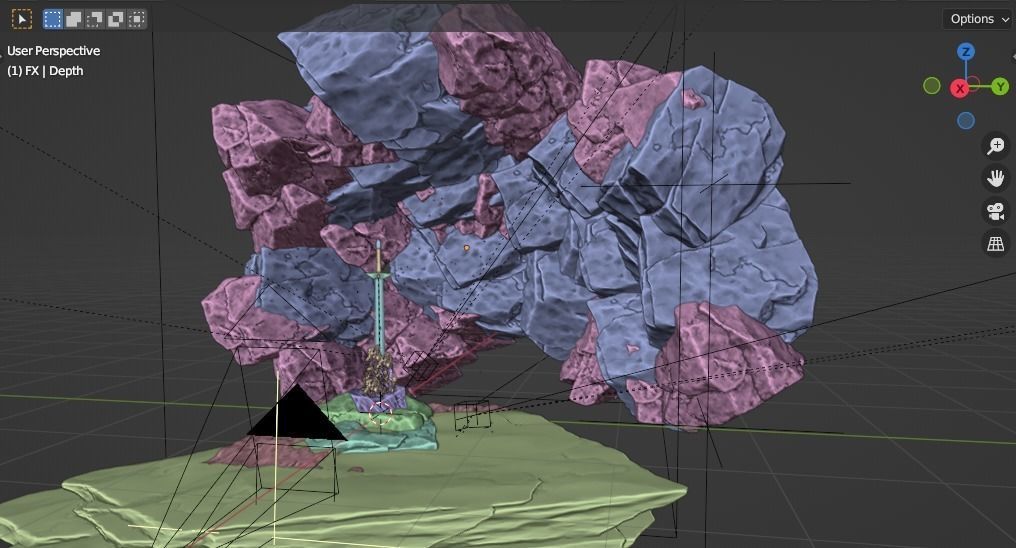Viewport: 1016px width, 548px height.
Task: Click the green Y axis gizmo handle
Action: coord(1000,86)
